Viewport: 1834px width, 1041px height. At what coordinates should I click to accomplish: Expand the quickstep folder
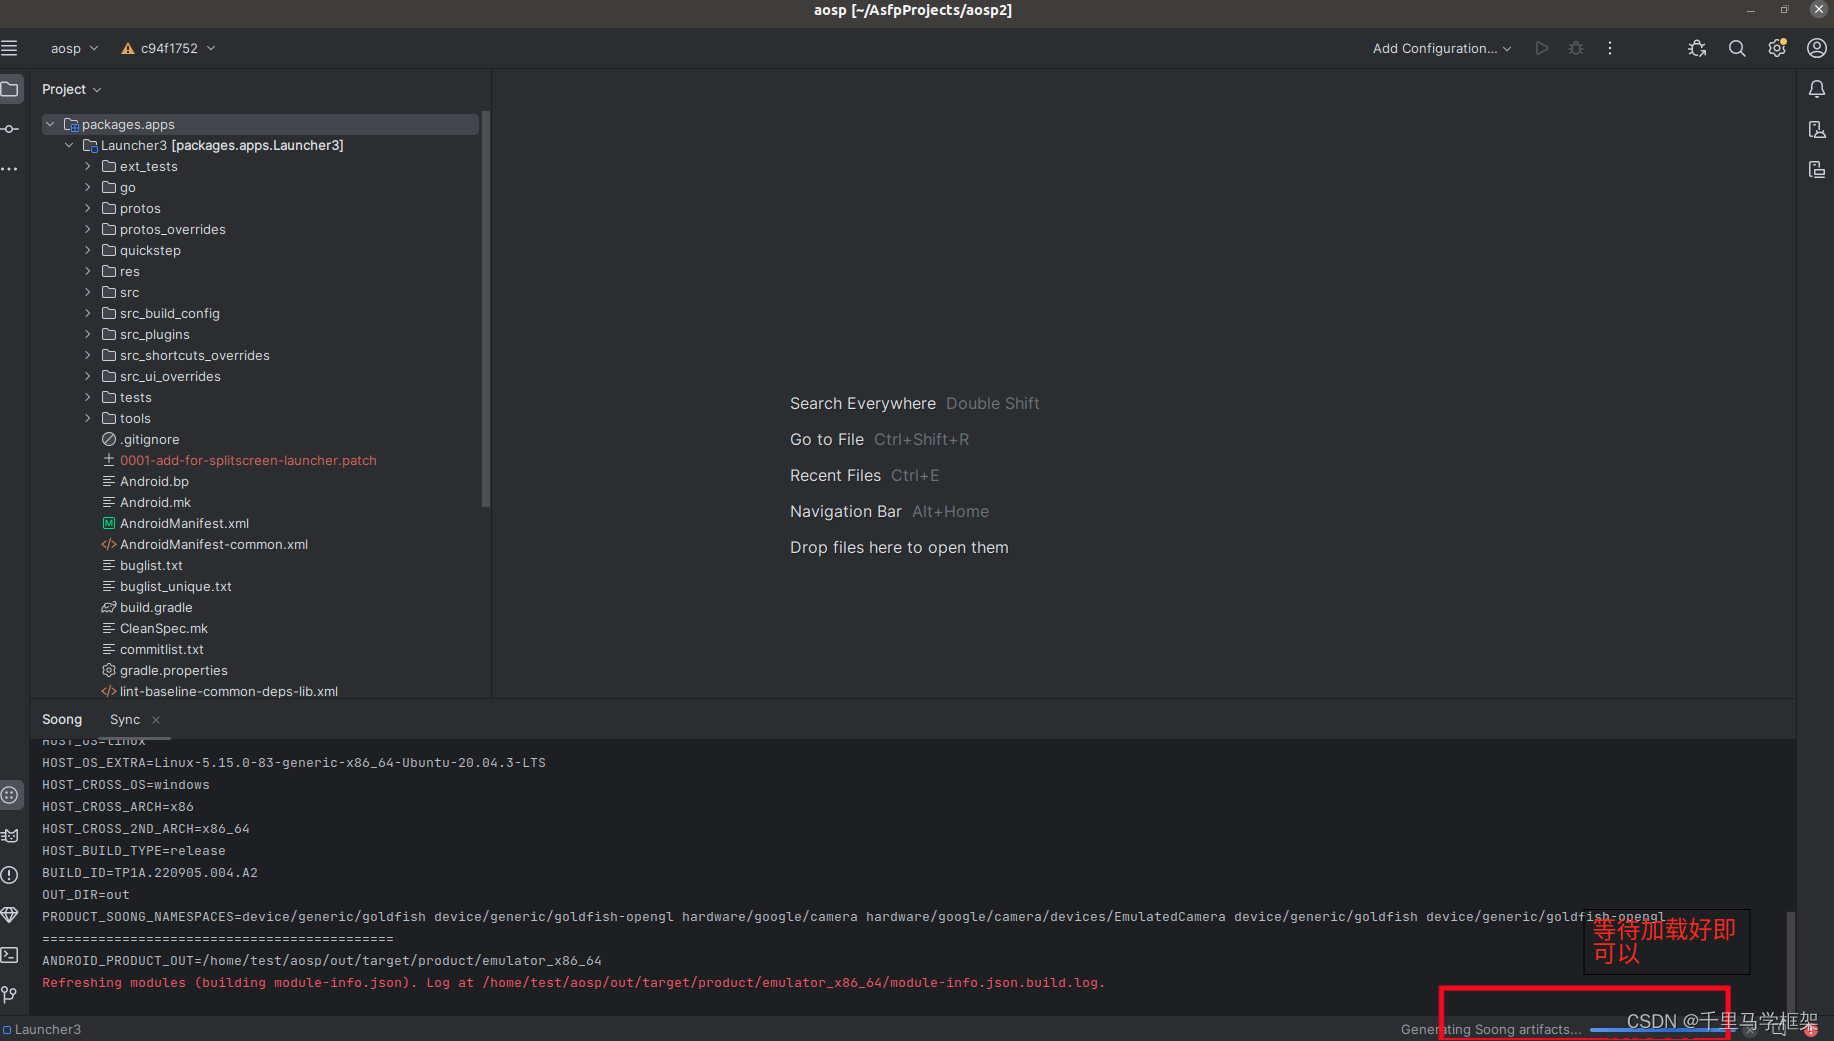(88, 250)
